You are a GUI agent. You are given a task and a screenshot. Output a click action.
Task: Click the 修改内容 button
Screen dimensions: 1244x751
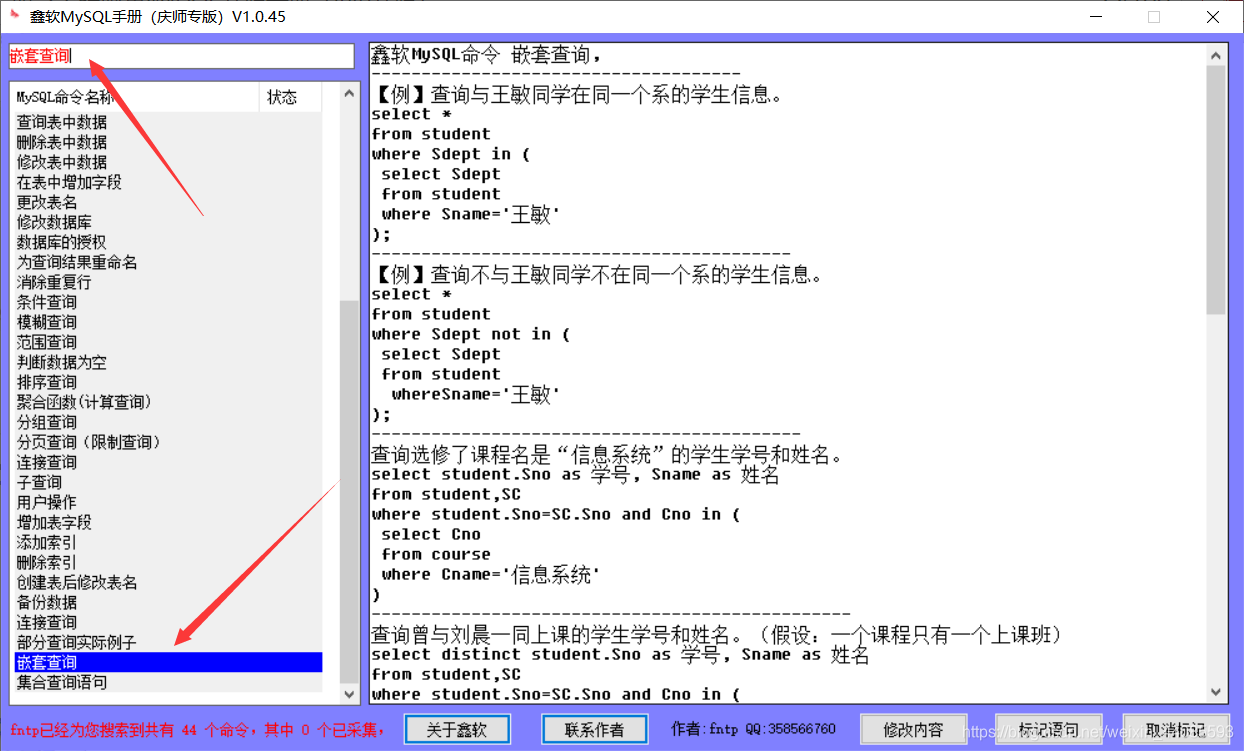[914, 730]
